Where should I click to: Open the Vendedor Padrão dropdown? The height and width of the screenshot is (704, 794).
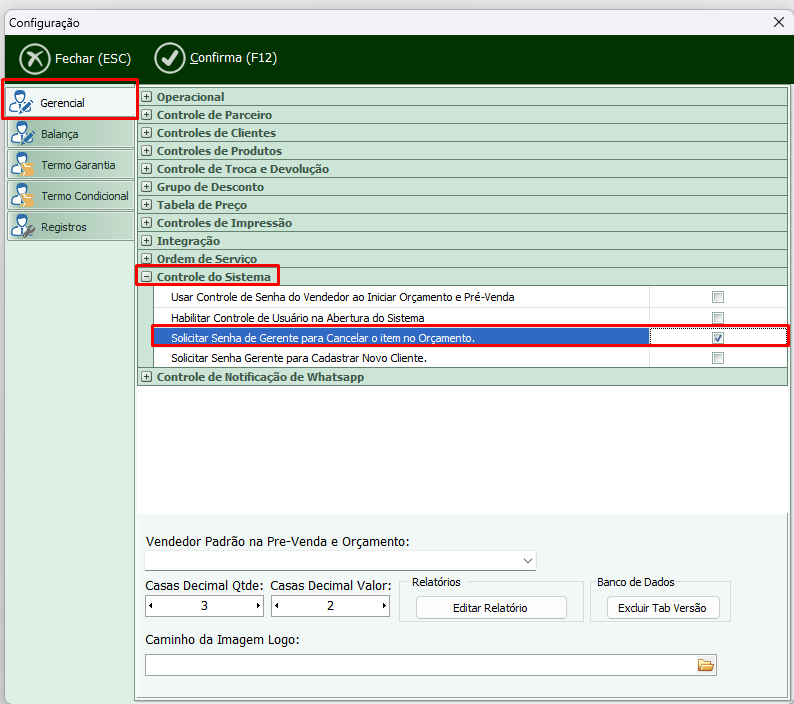click(x=527, y=561)
